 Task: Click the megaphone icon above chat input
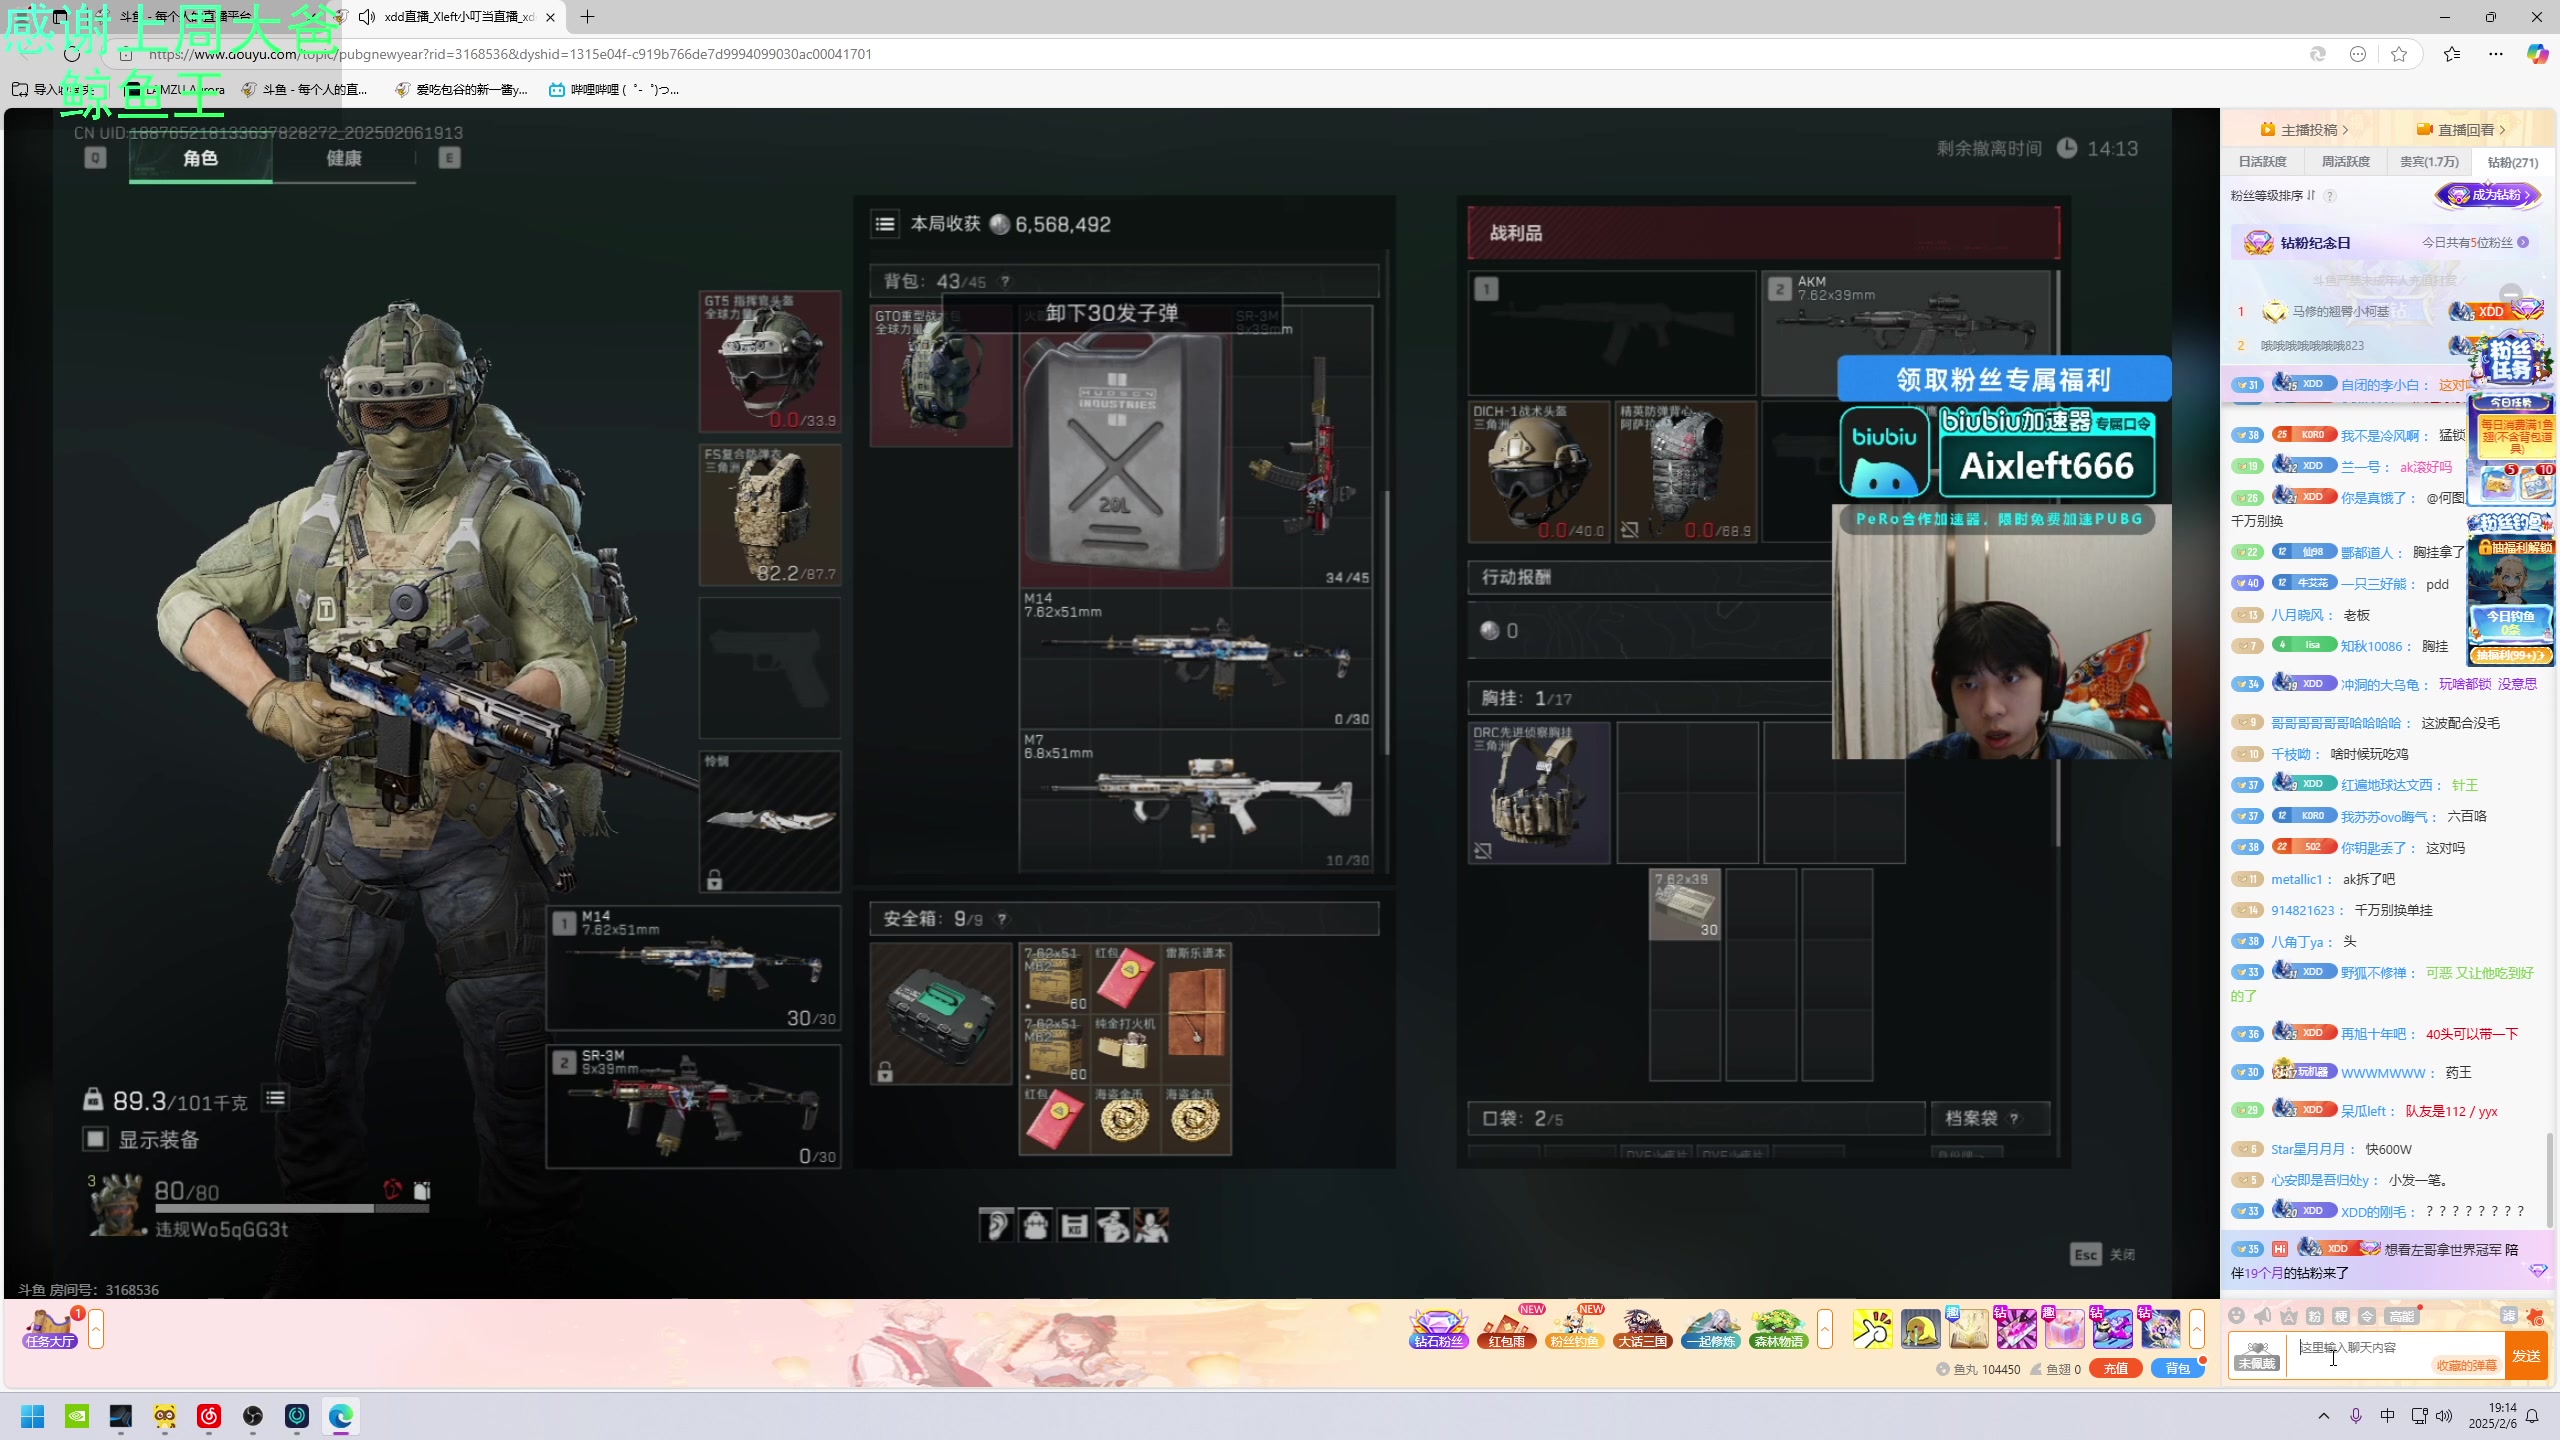pyautogui.click(x=2263, y=1316)
